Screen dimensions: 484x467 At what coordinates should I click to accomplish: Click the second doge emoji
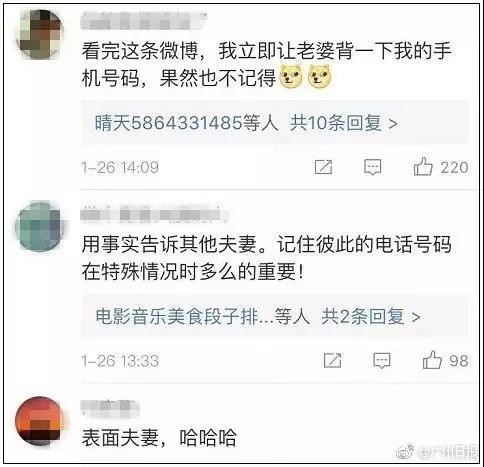pos(319,77)
